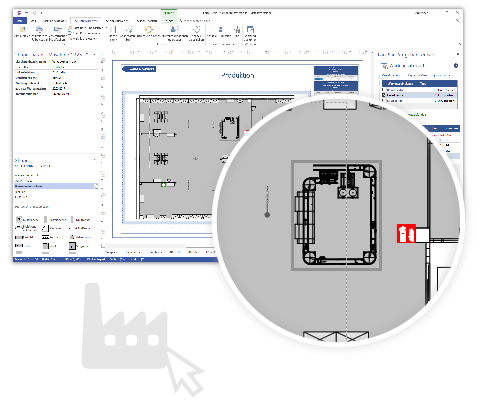Tick the checkbox on first right-panel table row
Screen dimensions: 480x400
[384, 90]
